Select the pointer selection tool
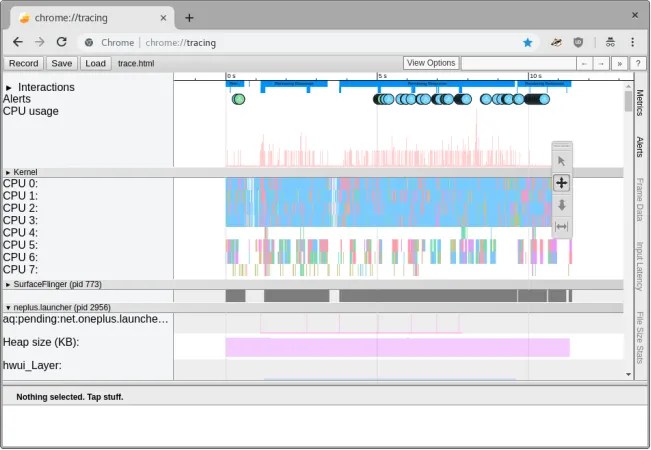The height and width of the screenshot is (450, 651). [x=561, y=161]
